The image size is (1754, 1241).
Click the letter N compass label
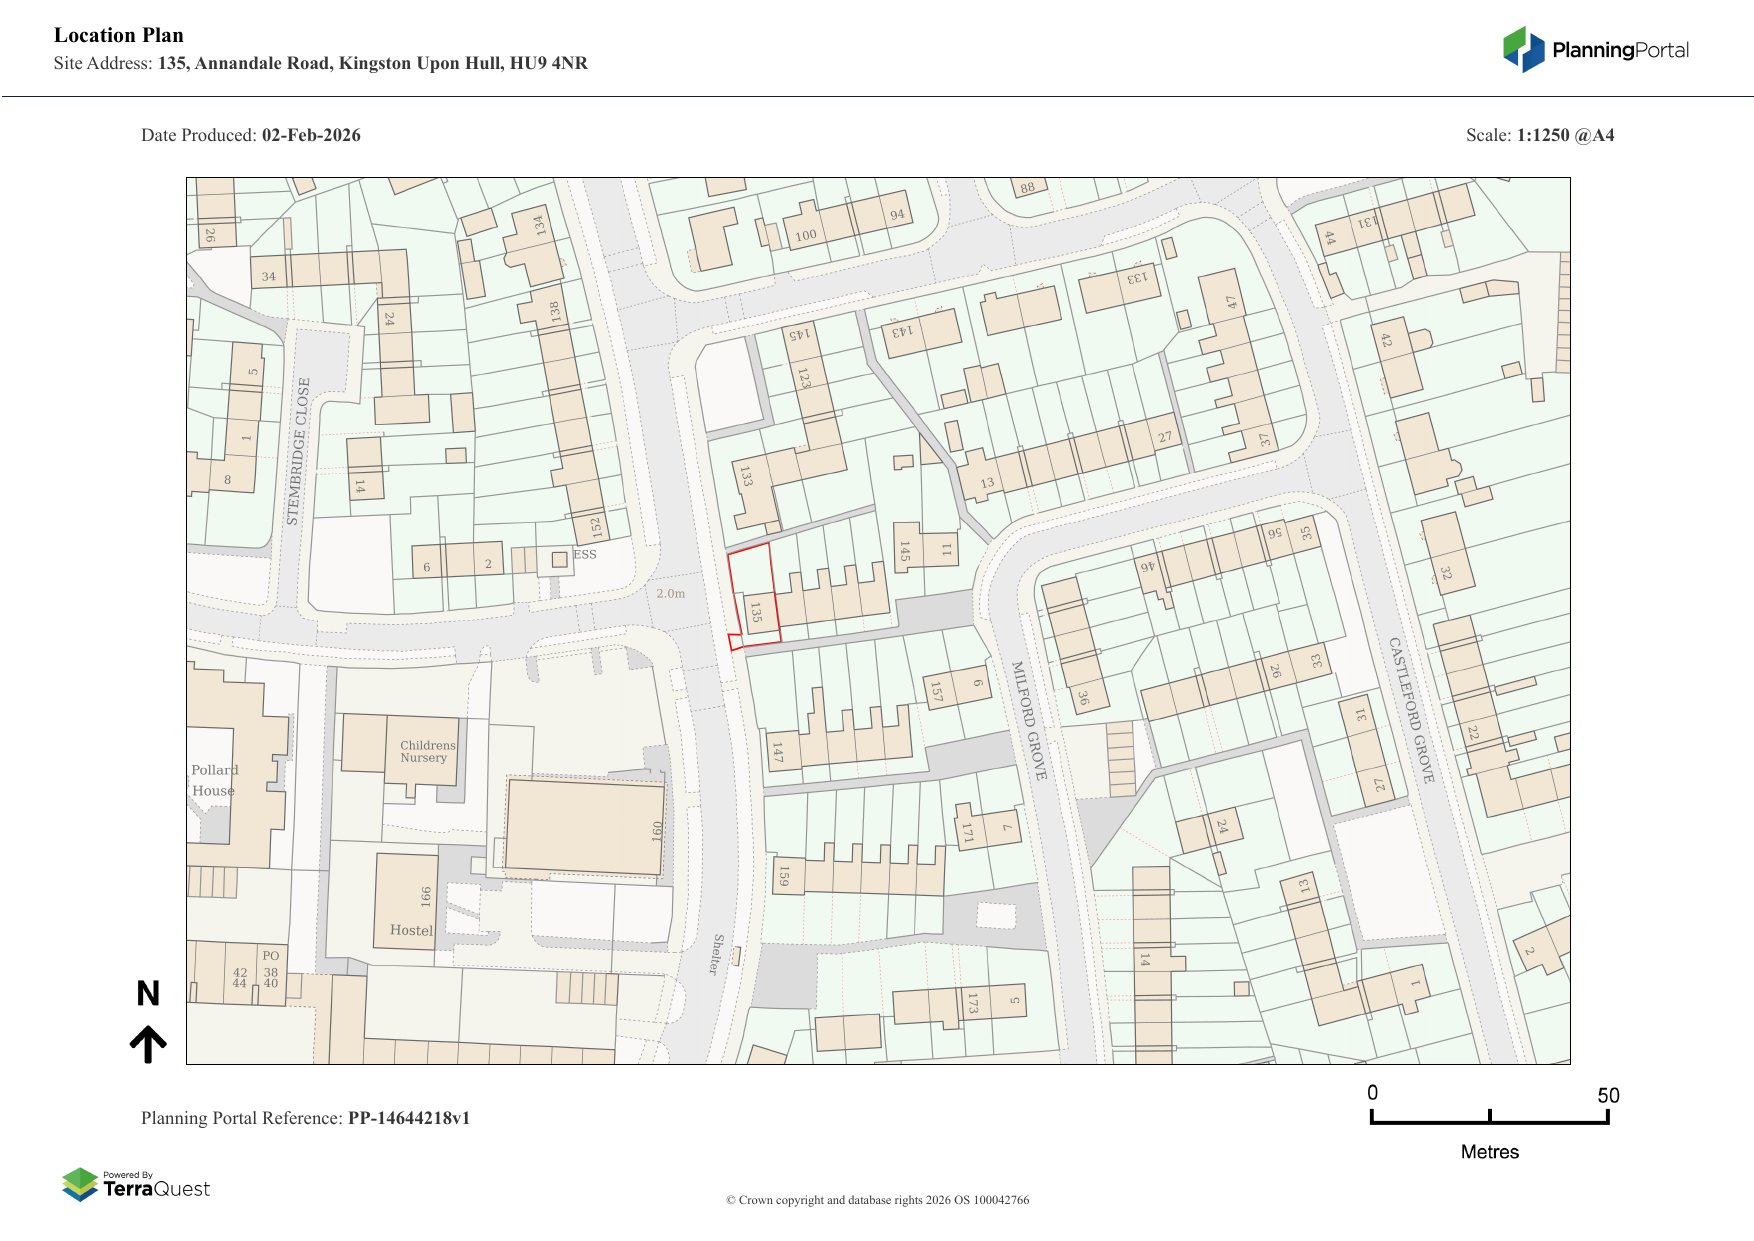point(148,993)
